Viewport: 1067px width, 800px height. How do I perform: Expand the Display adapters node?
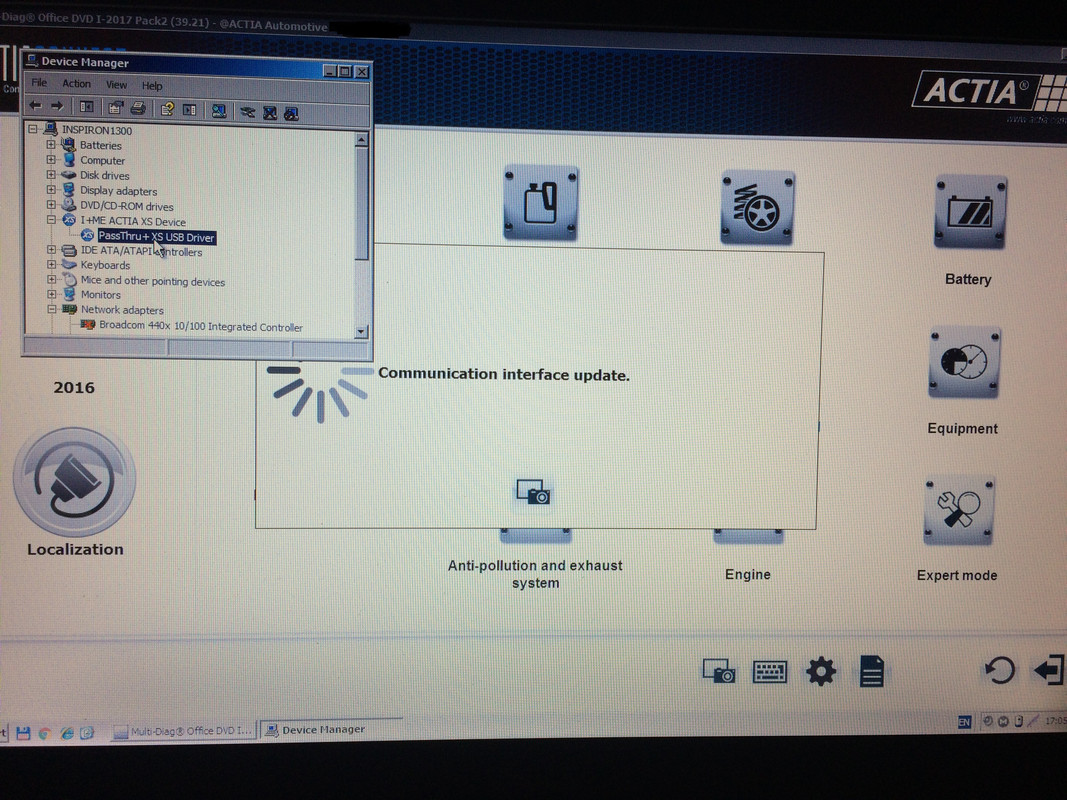click(51, 189)
